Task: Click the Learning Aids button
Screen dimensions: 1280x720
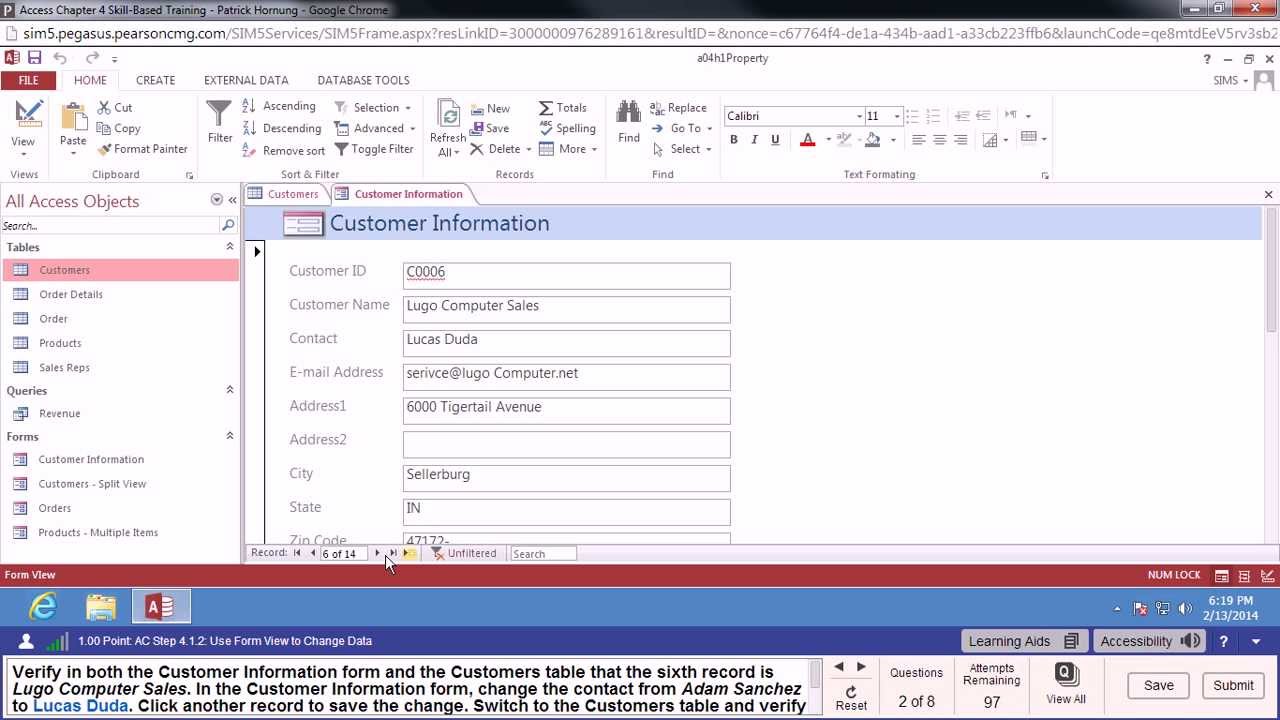Action: (1023, 641)
